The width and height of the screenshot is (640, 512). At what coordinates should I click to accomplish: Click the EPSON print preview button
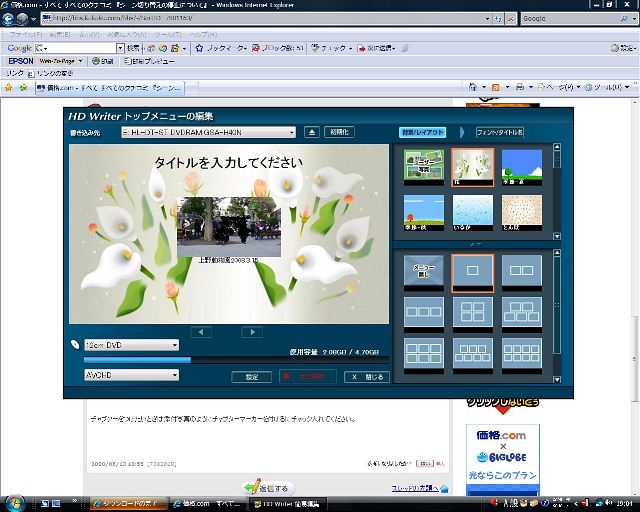tap(149, 61)
